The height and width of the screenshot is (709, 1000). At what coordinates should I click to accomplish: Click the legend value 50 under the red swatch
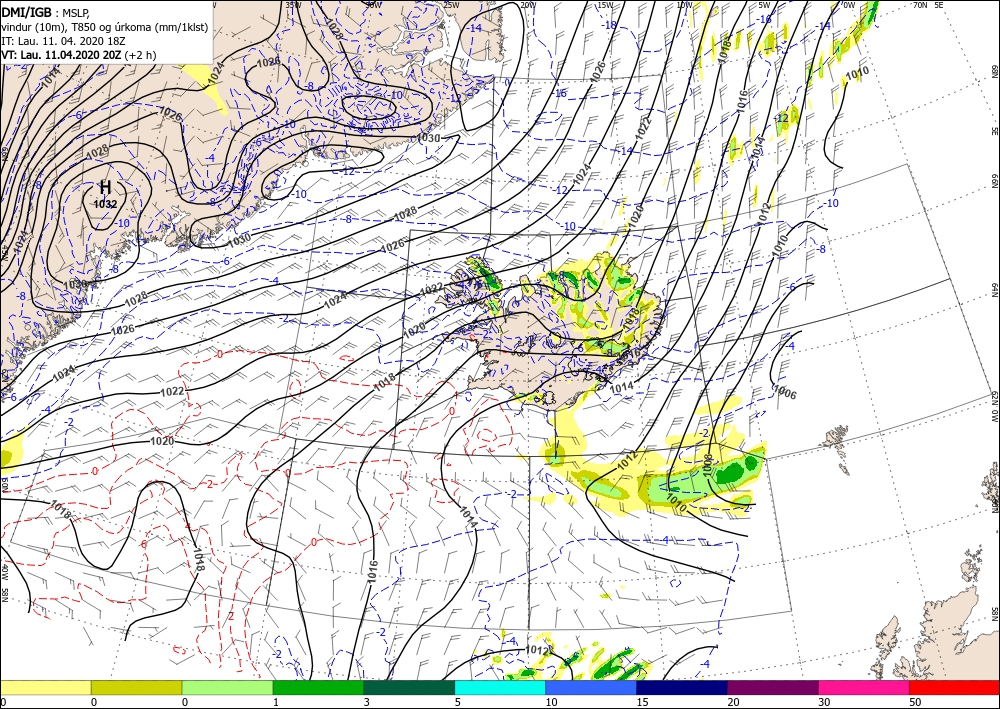pos(916,702)
